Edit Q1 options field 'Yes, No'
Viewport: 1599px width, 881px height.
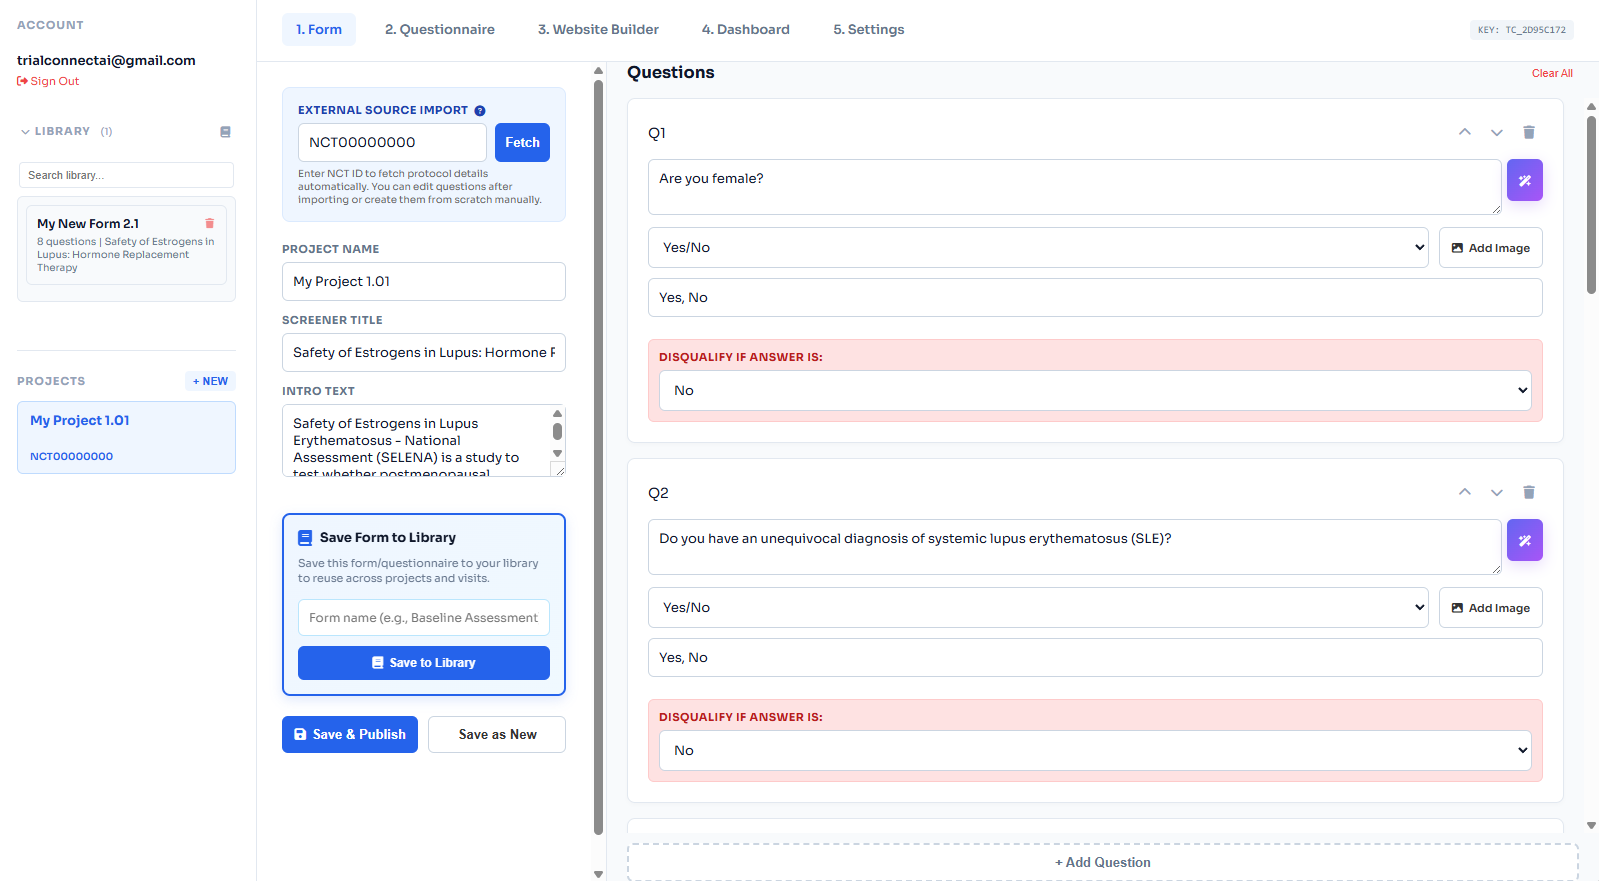pos(1095,297)
